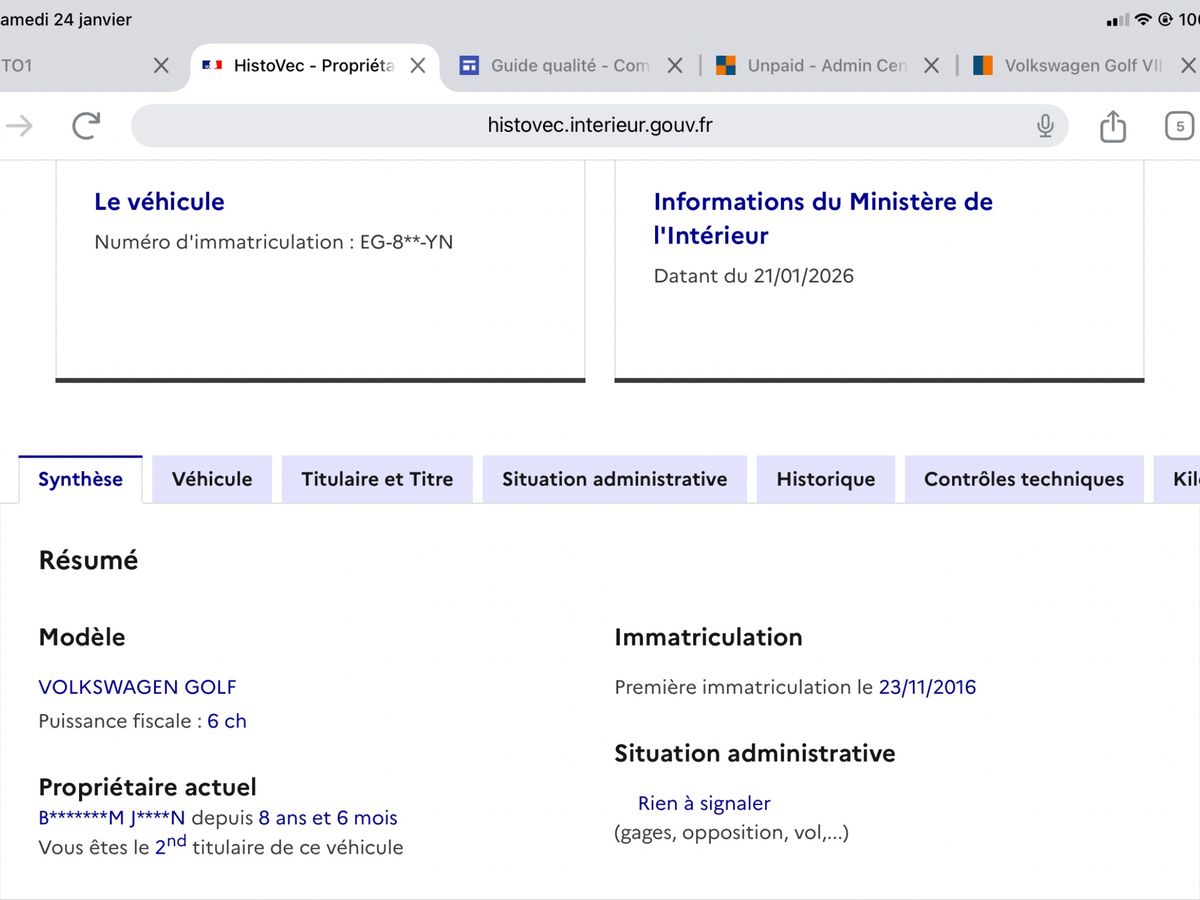The width and height of the screenshot is (1200, 900).
Task: Click the forward navigation arrow
Action: [19, 125]
